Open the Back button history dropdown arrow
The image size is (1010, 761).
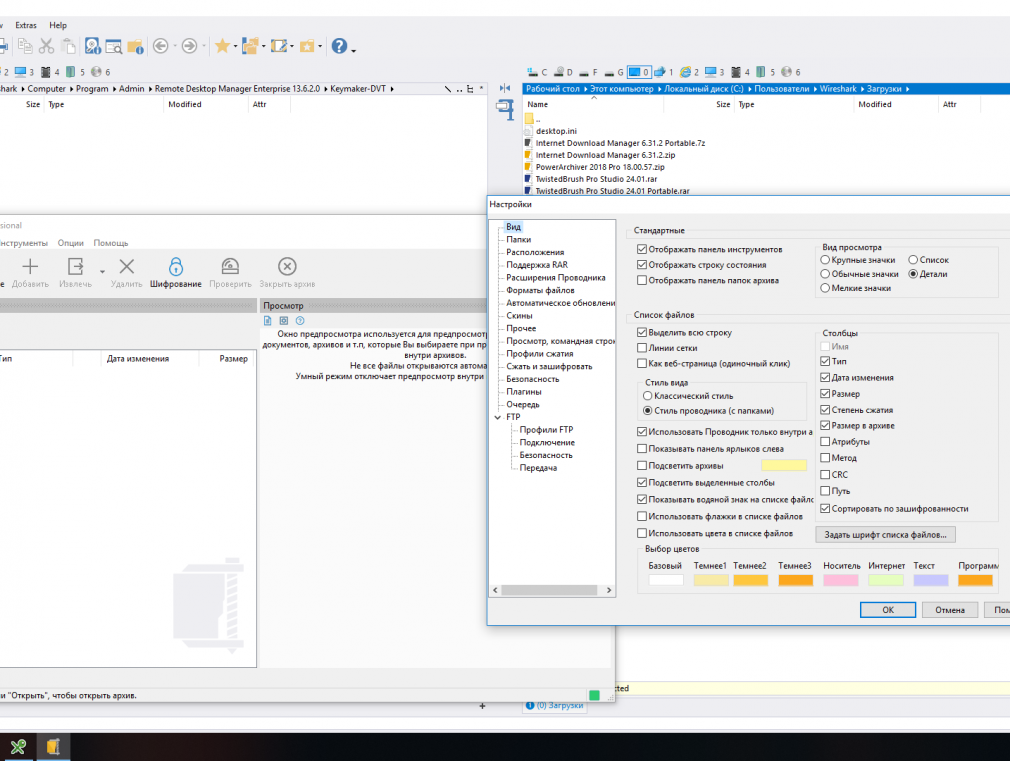(x=175, y=46)
